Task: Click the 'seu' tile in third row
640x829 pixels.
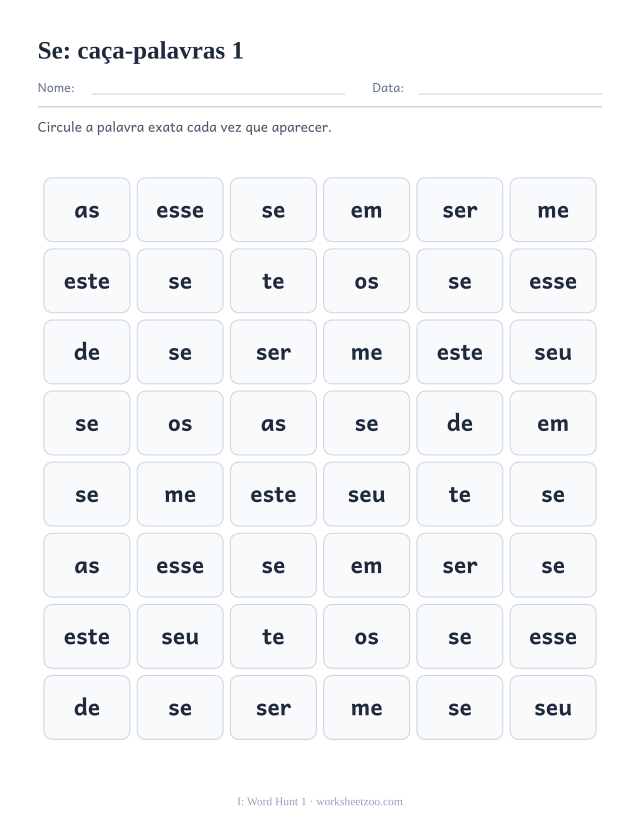Action: [x=553, y=352]
